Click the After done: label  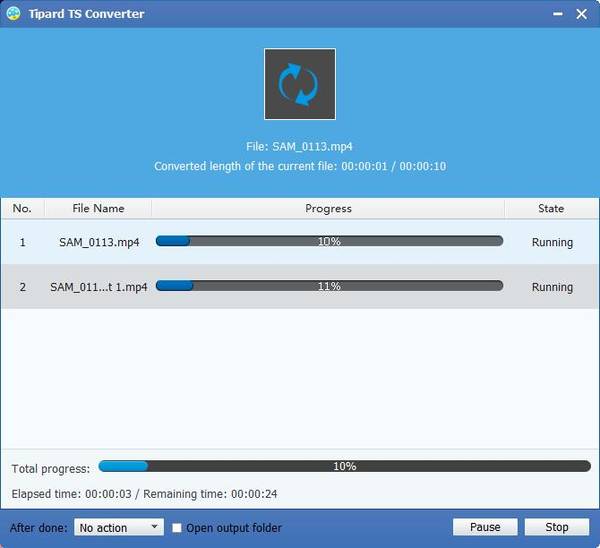(39, 528)
